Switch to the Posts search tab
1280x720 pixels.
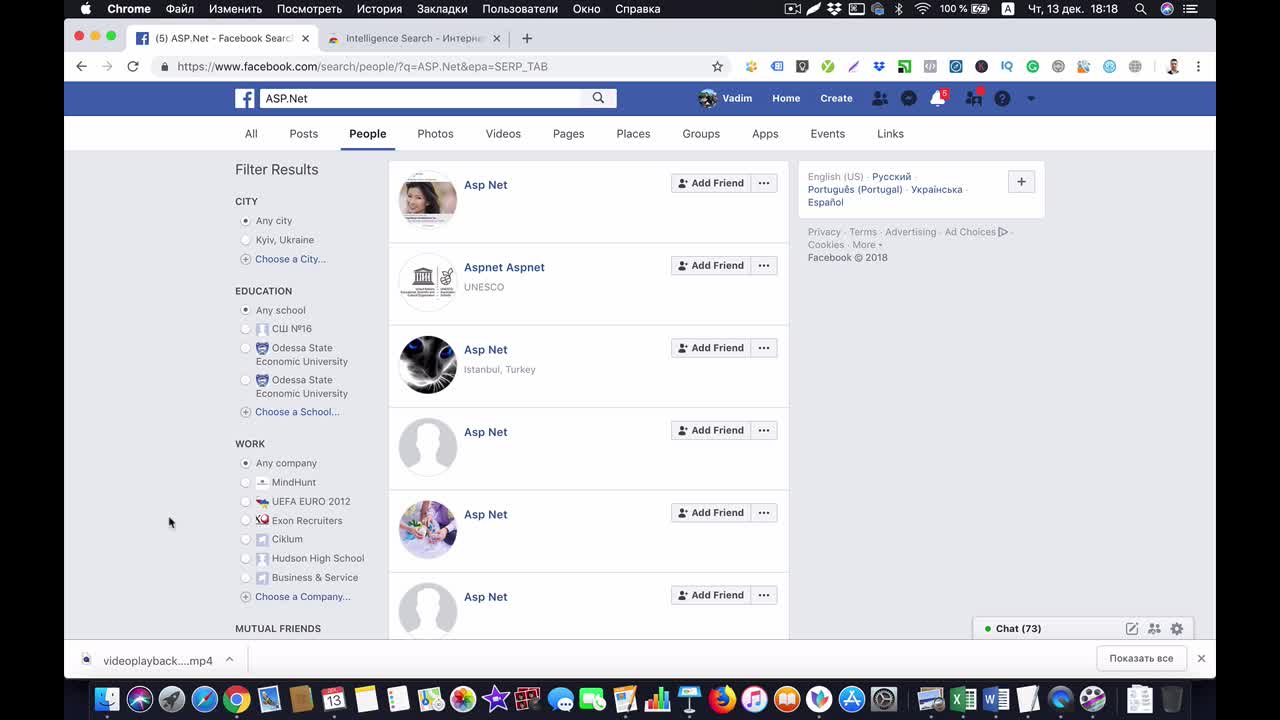304,134
